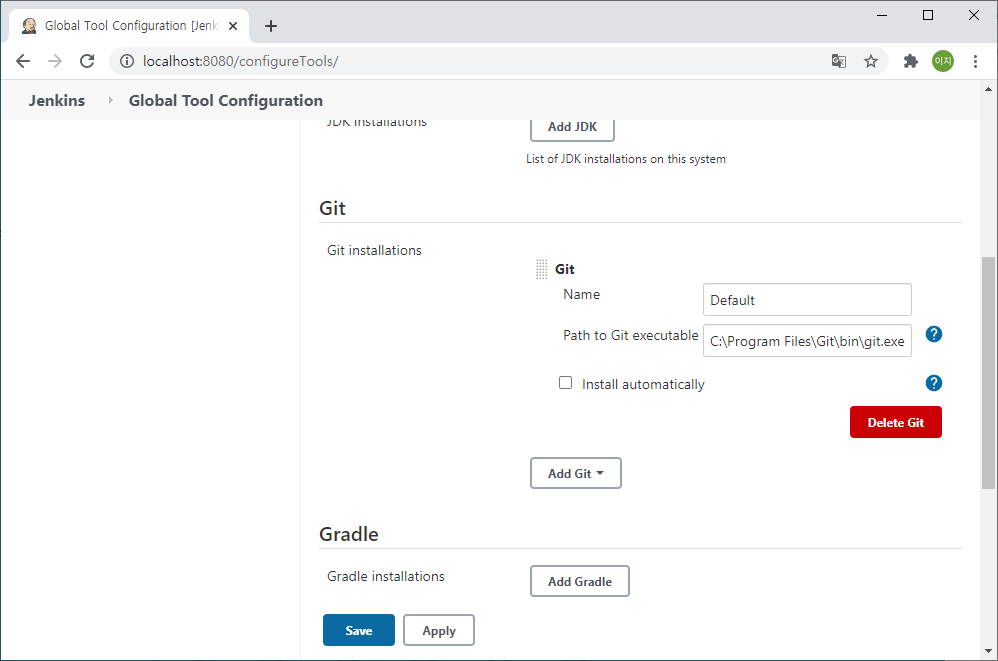Open the Jenkins breadcrumb link
This screenshot has width=998, height=661.
point(57,101)
